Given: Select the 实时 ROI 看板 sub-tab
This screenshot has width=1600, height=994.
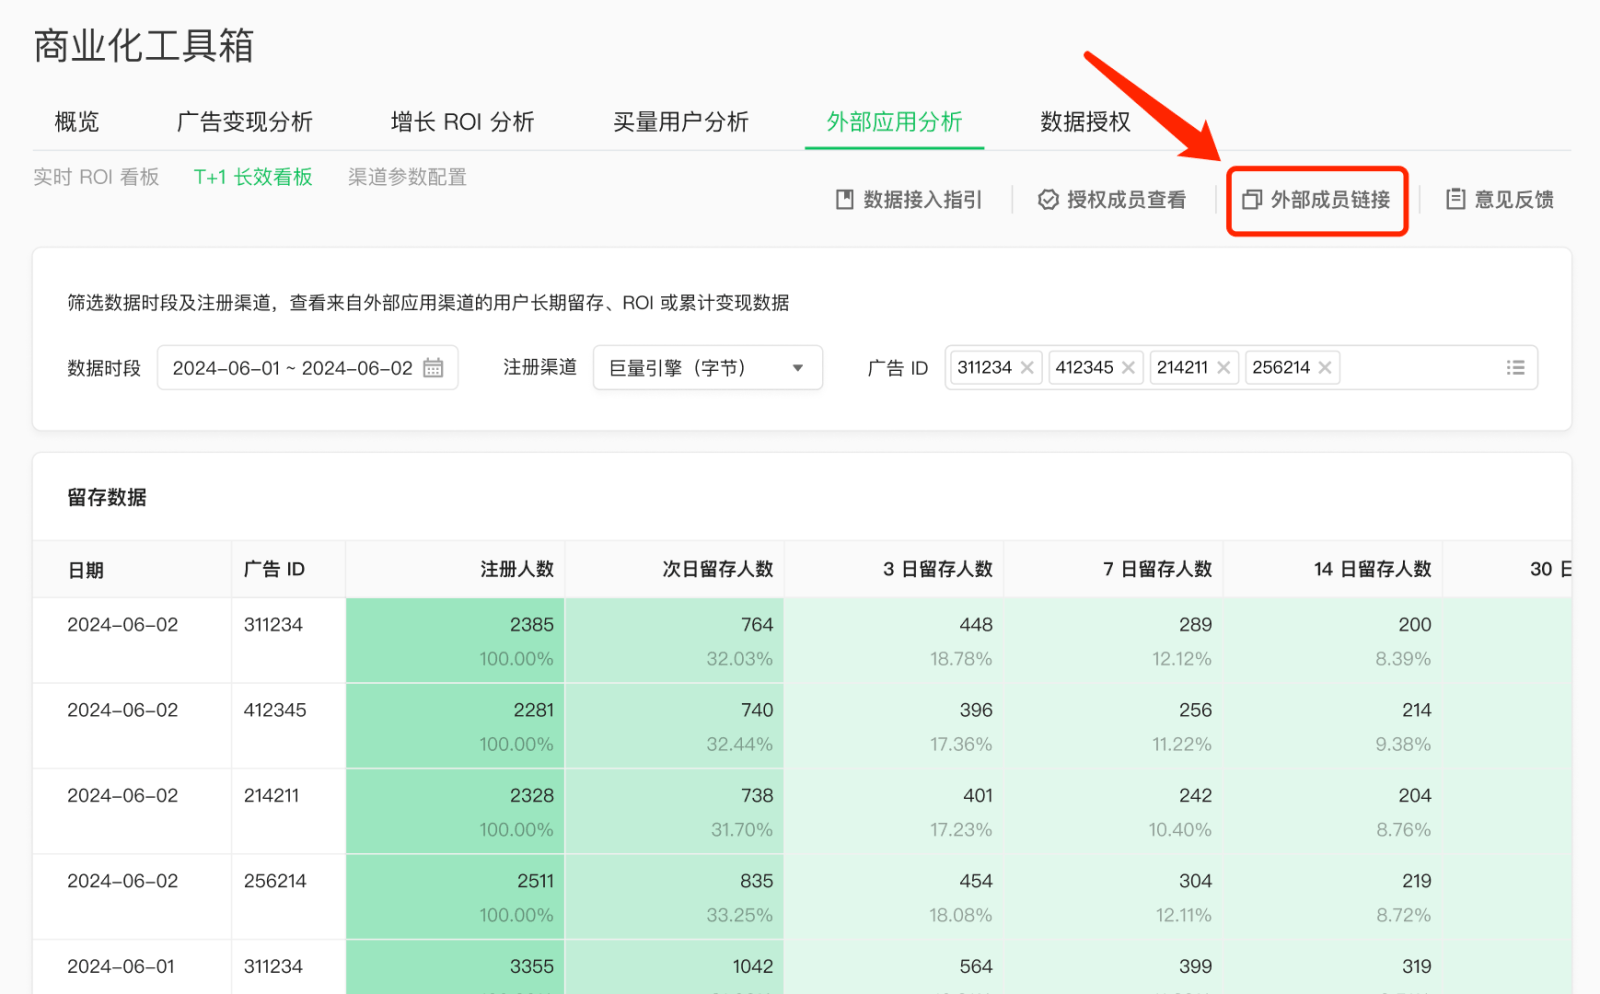Looking at the screenshot, I should (96, 177).
